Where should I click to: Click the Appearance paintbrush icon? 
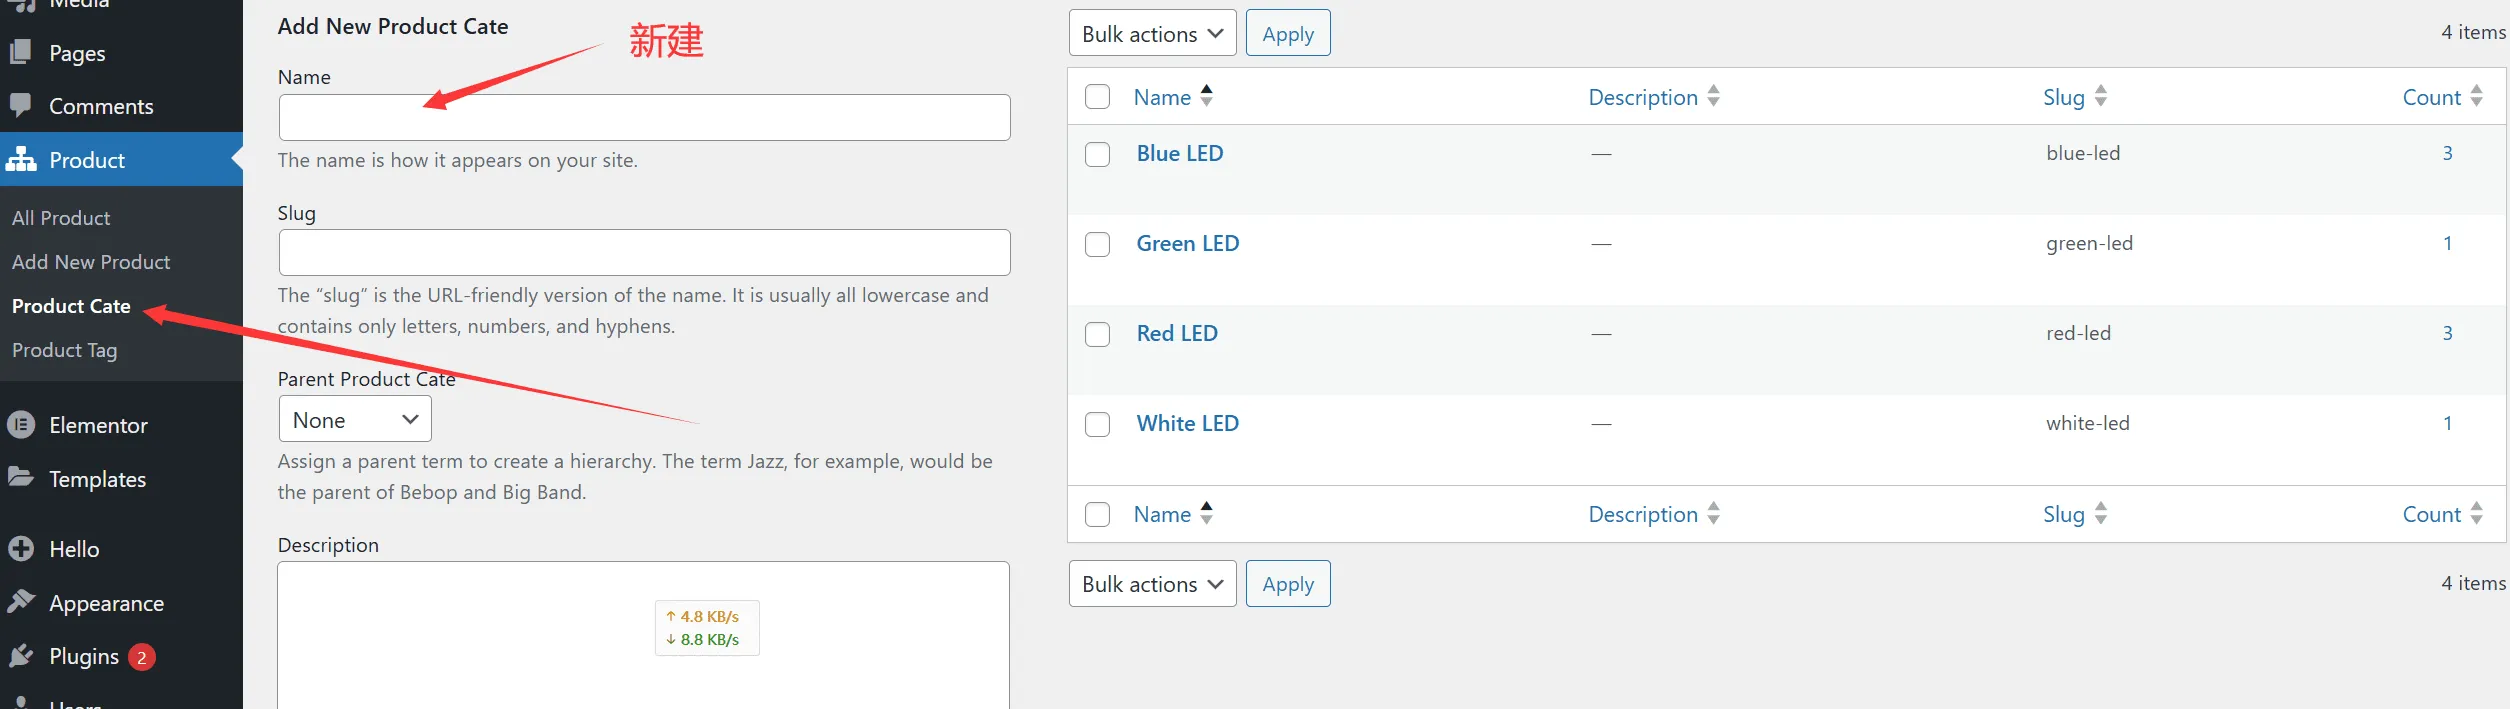tap(21, 602)
